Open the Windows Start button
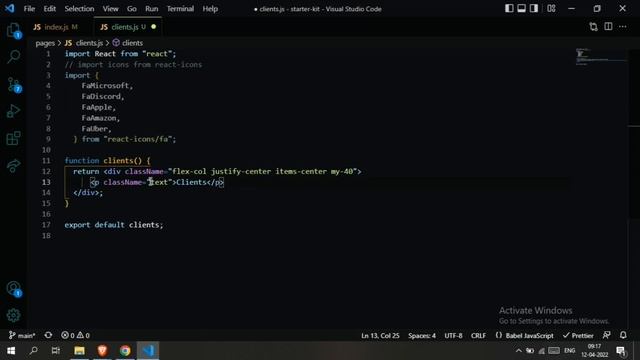Image resolution: width=640 pixels, height=360 pixels. [x=11, y=351]
